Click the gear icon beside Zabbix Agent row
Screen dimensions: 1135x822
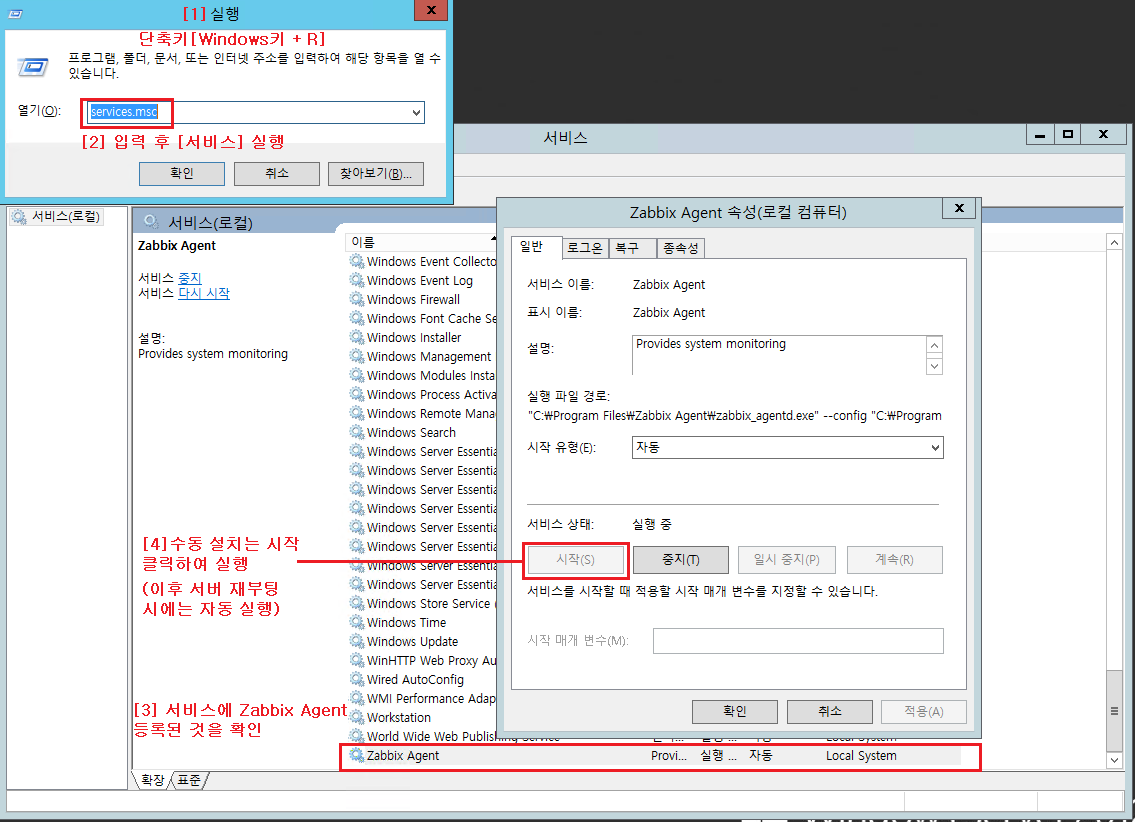coord(357,755)
